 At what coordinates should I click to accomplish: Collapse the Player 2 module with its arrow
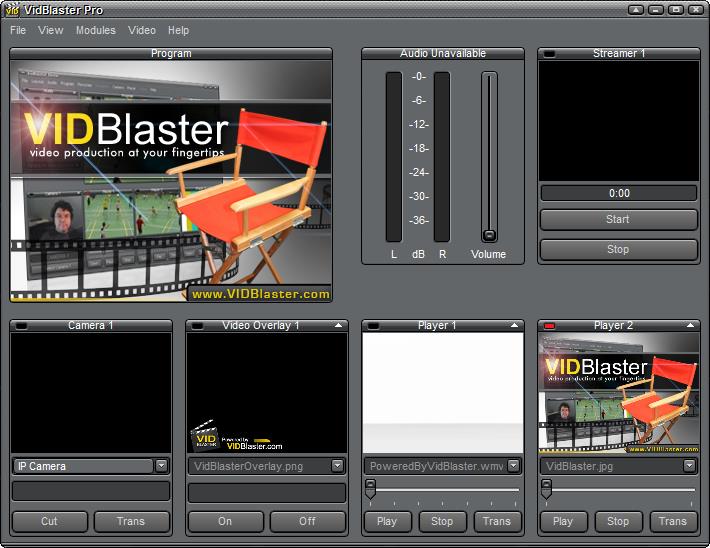tap(691, 326)
